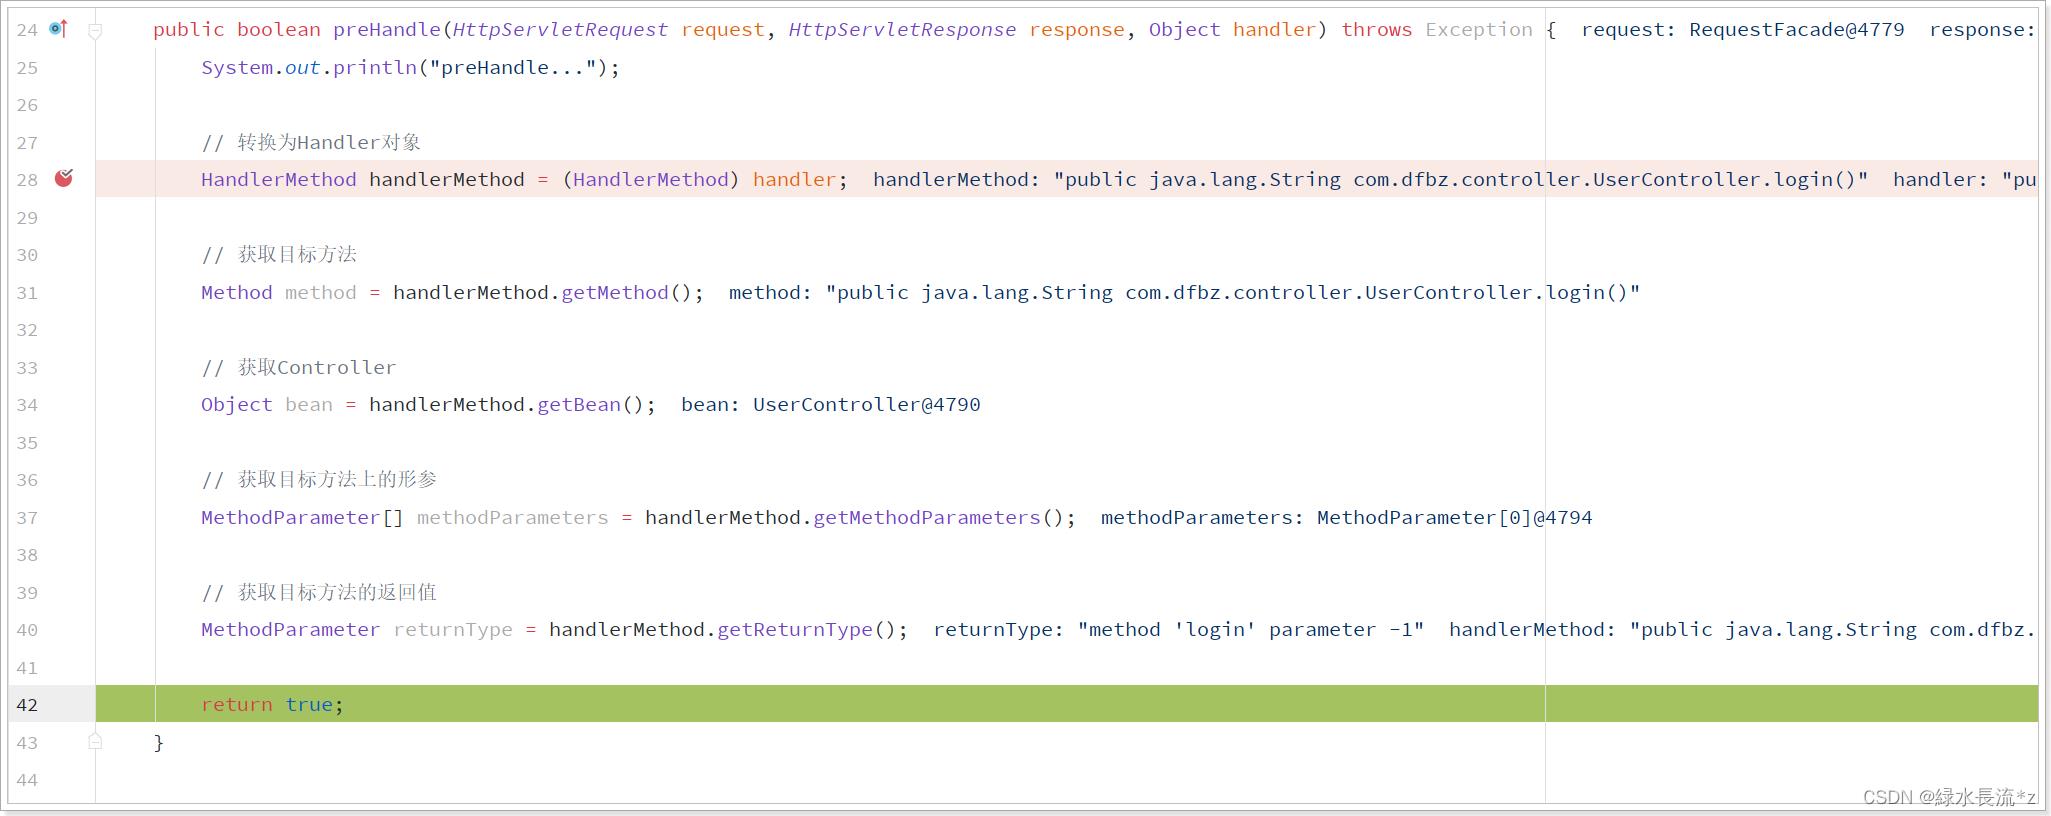The height and width of the screenshot is (816, 2051).
Task: Click the grayed Exception in the throws clause
Action: coord(1479,30)
